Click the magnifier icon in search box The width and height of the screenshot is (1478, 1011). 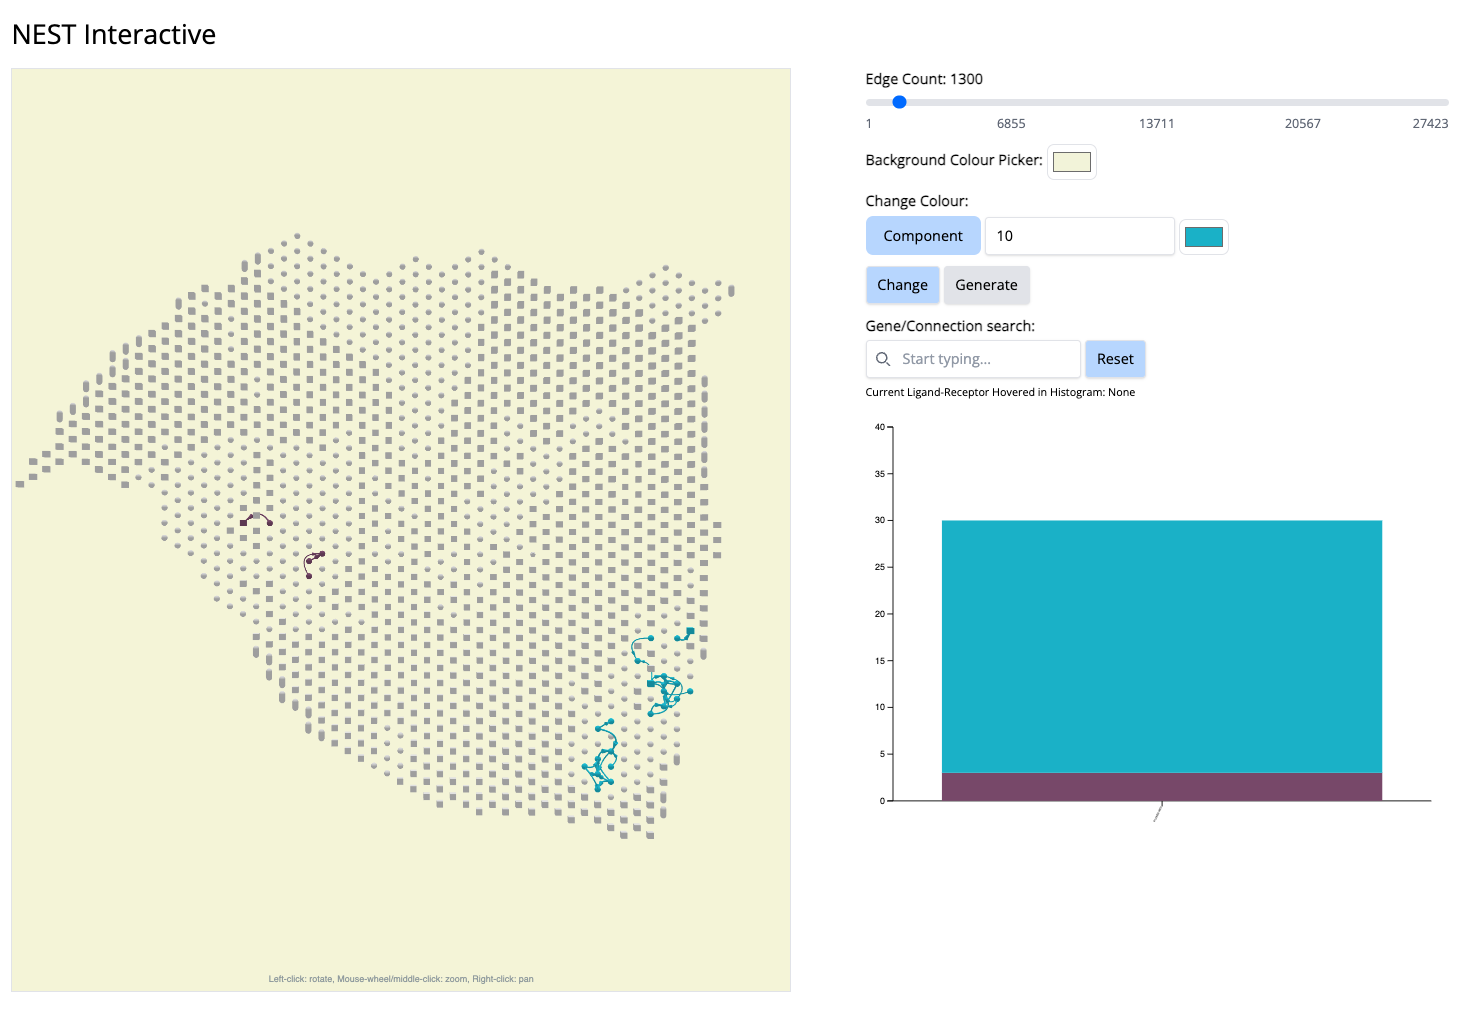coord(883,359)
